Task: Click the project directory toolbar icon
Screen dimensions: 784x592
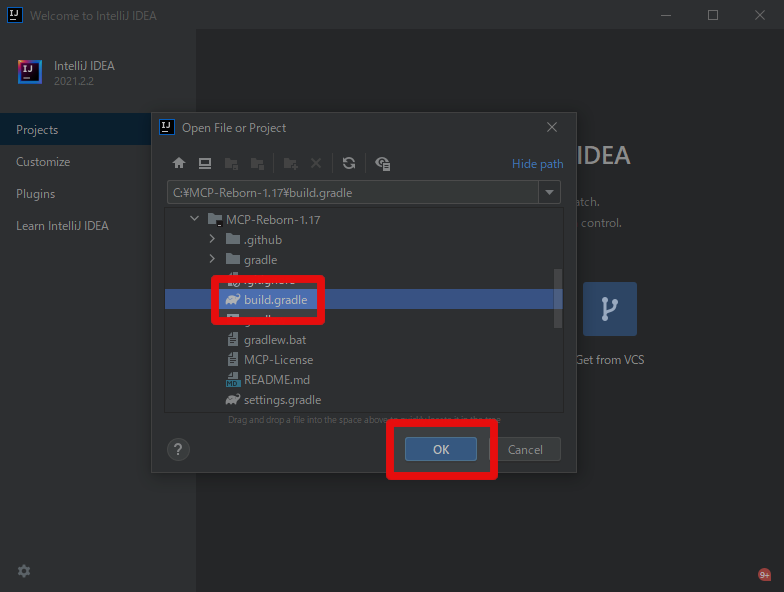Action: pyautogui.click(x=231, y=163)
